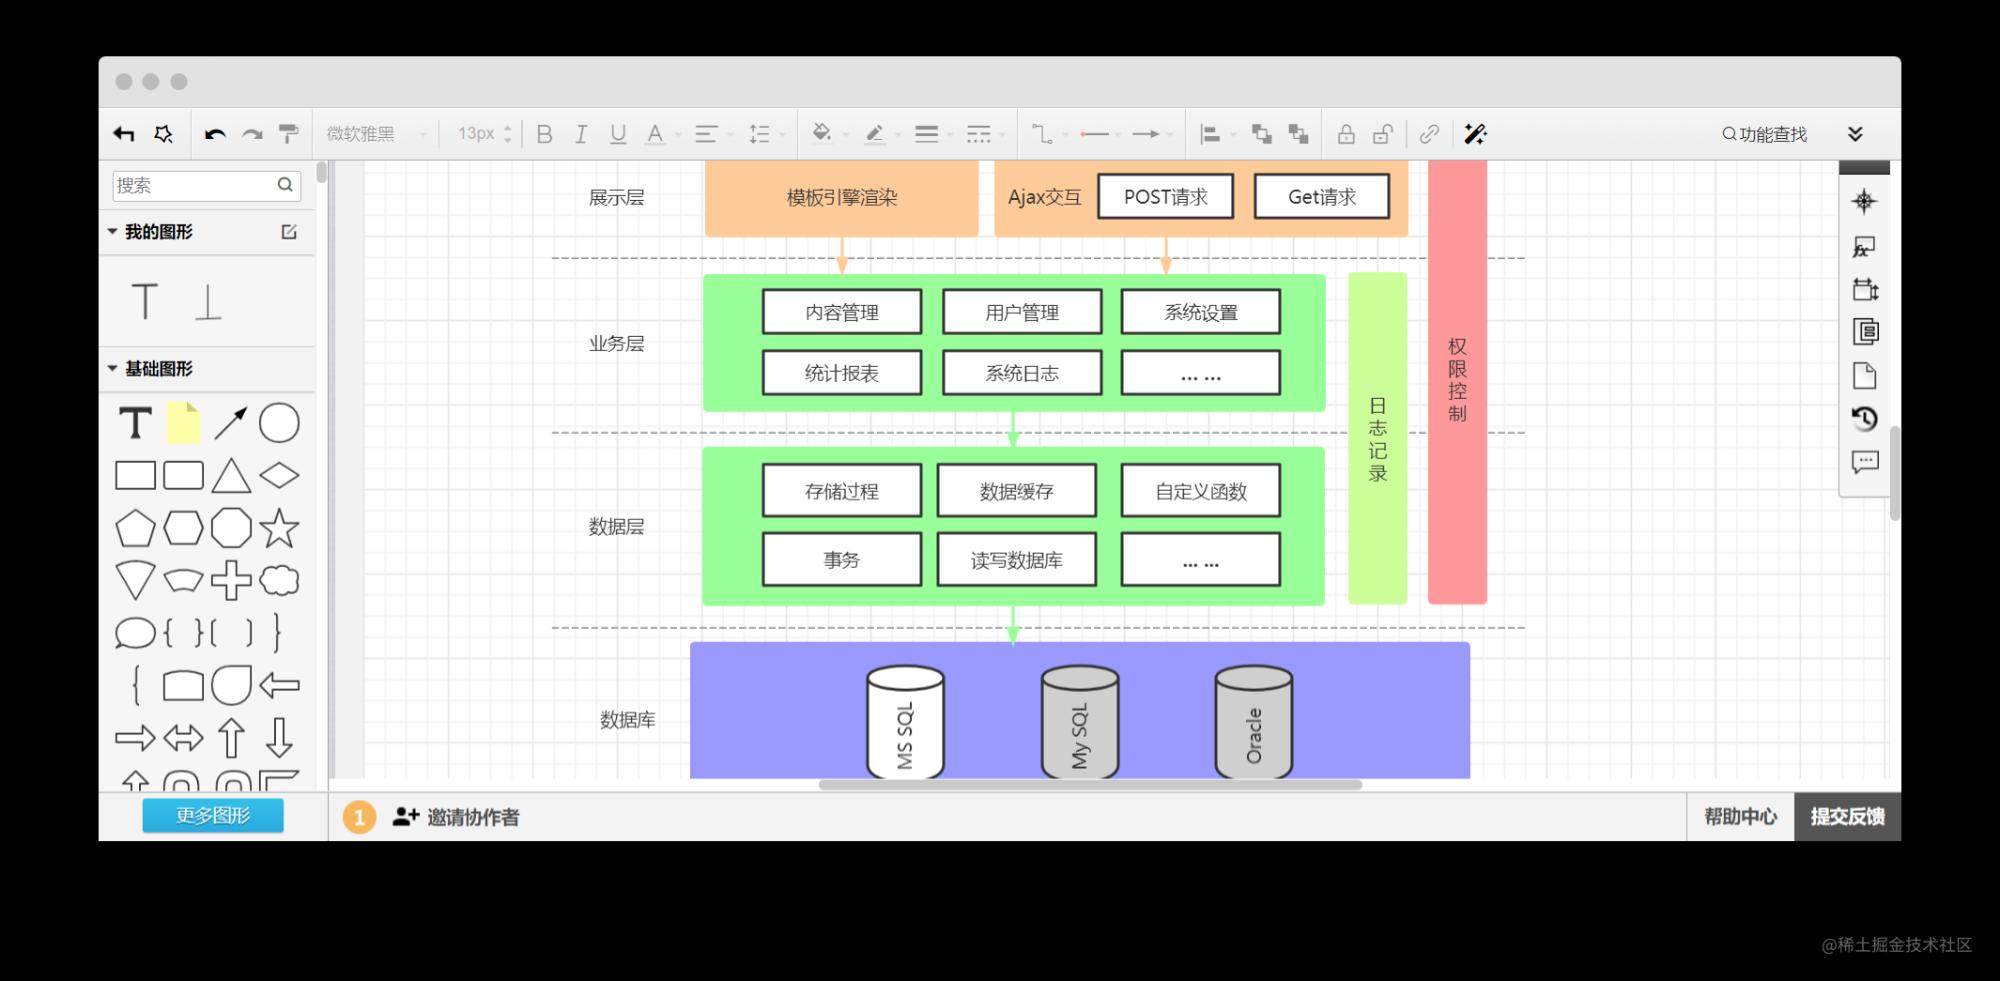This screenshot has height=981, width=2000.
Task: Collapse the 基础图形 section
Action: tap(112, 368)
